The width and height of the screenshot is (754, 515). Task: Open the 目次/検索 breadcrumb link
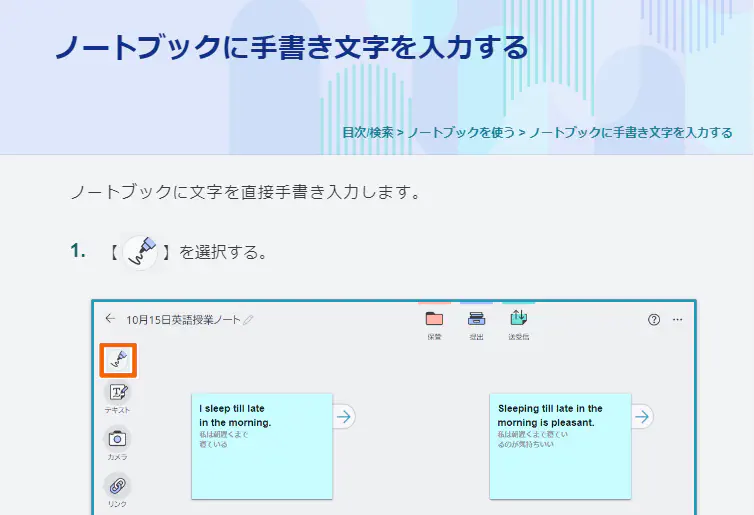click(x=368, y=133)
